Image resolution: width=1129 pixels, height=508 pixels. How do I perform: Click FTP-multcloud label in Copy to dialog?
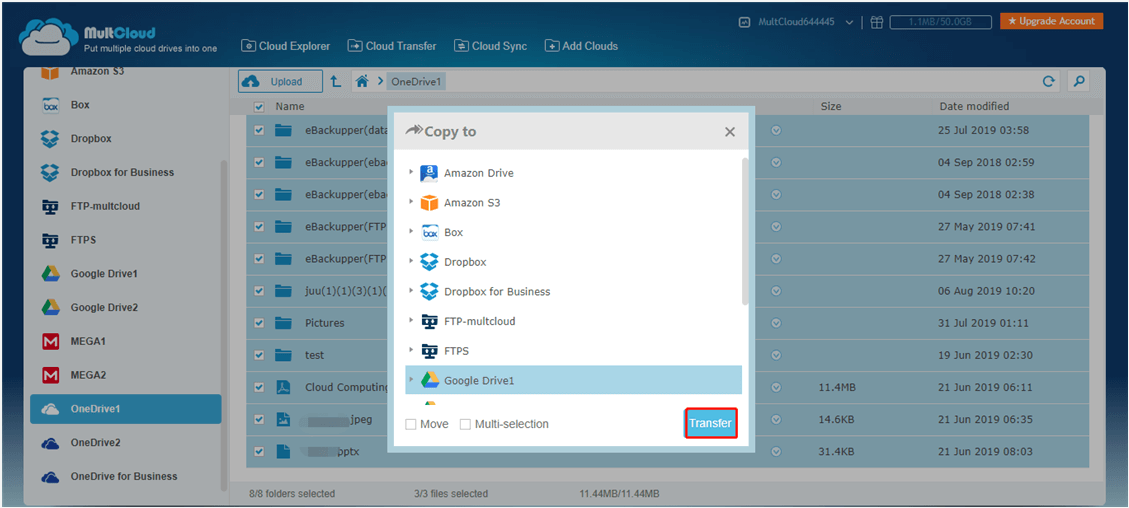pos(480,322)
